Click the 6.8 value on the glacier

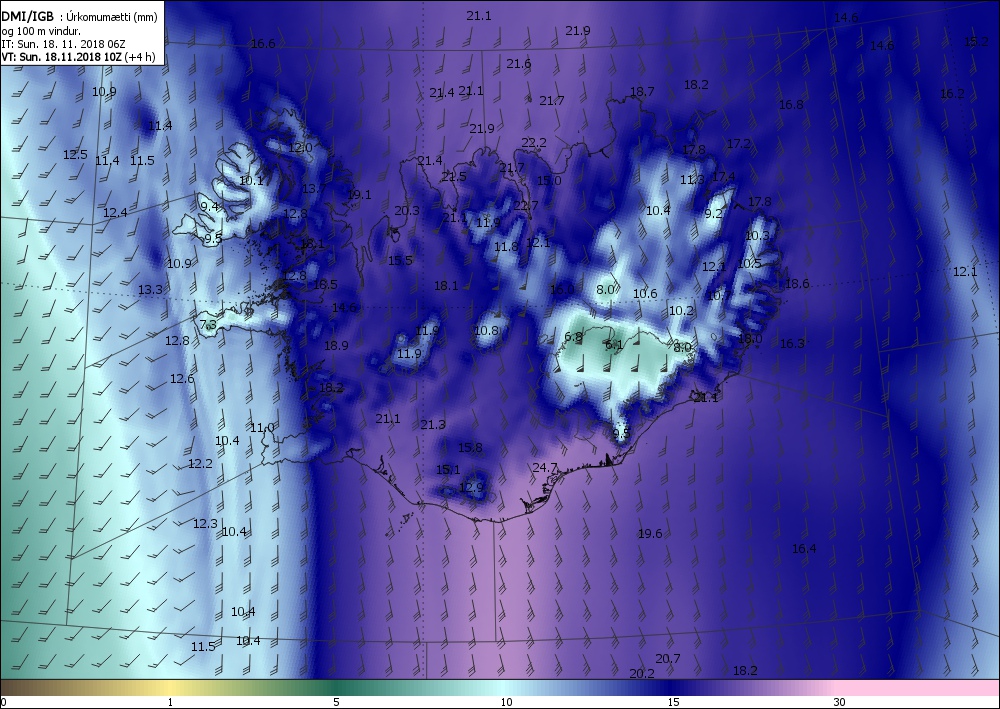click(x=573, y=337)
